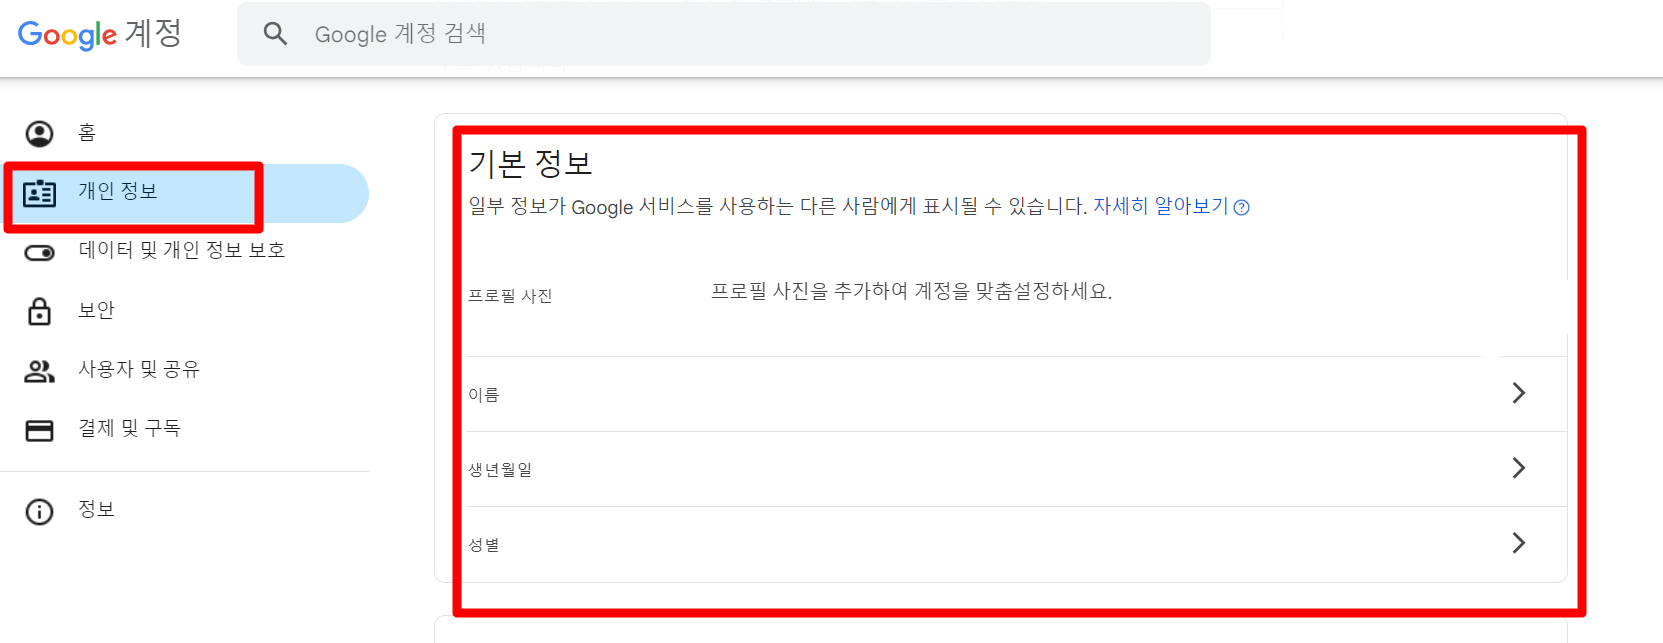This screenshot has width=1663, height=643.
Task: Click the 프로필 사진 label
Action: click(x=510, y=296)
